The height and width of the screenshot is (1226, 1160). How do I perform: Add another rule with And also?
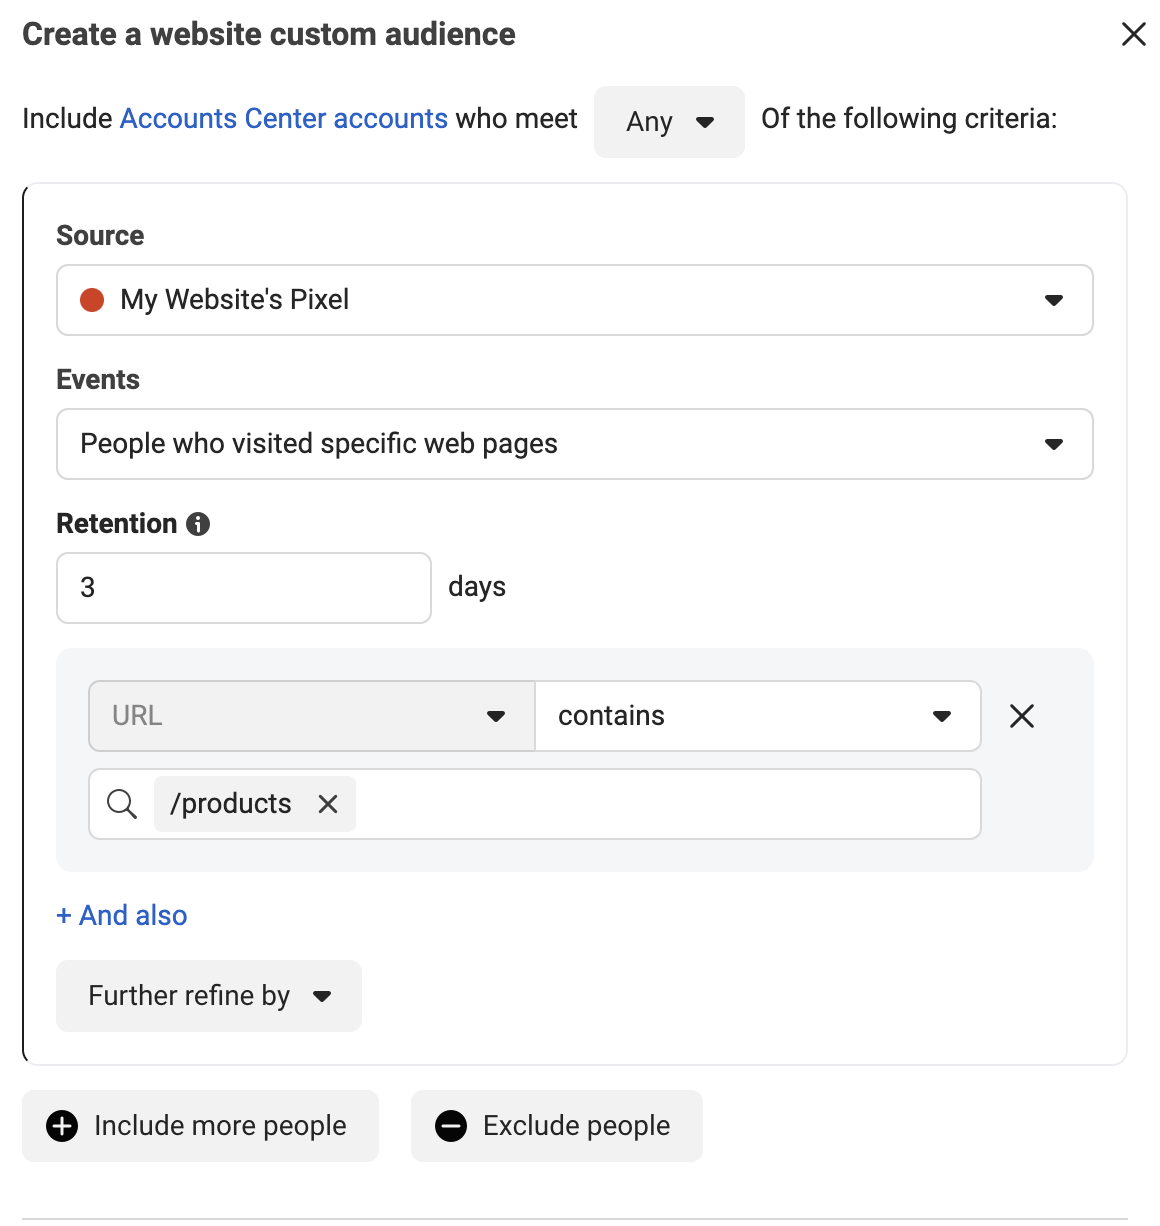[122, 915]
